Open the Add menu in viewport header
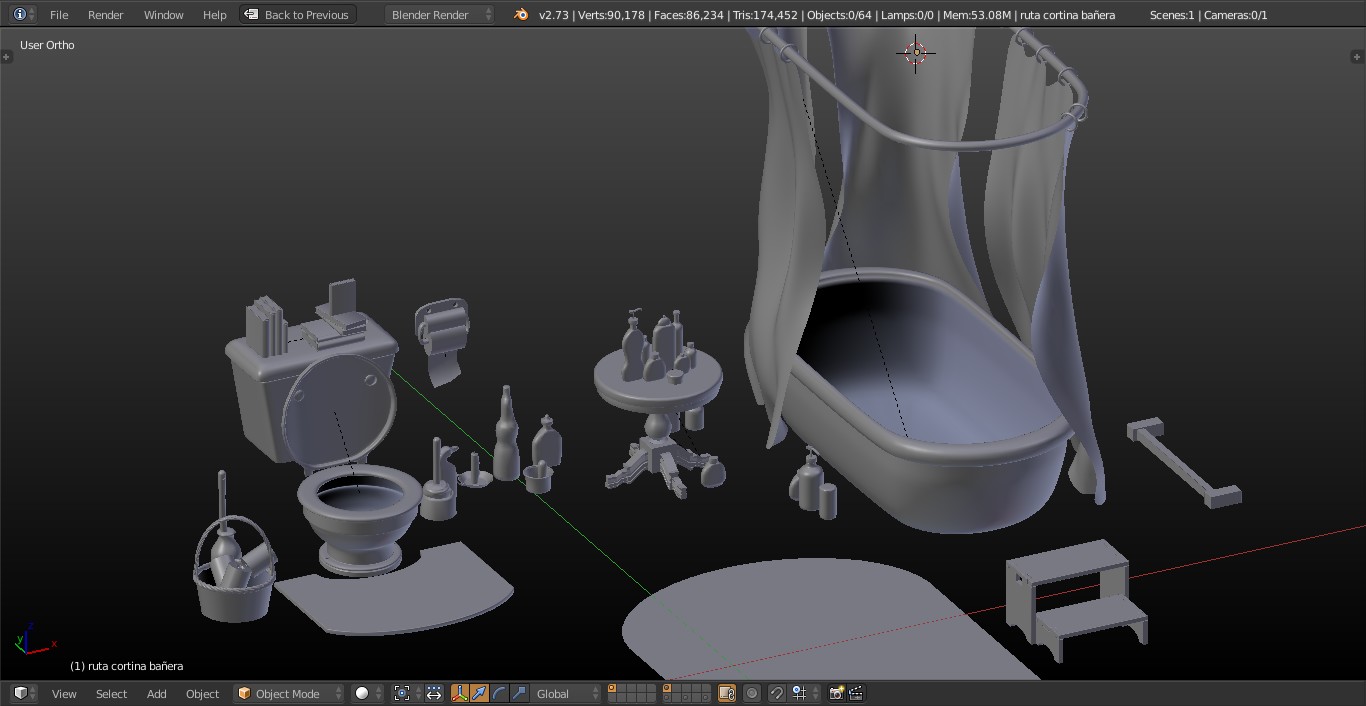The width and height of the screenshot is (1366, 706). pos(157,693)
